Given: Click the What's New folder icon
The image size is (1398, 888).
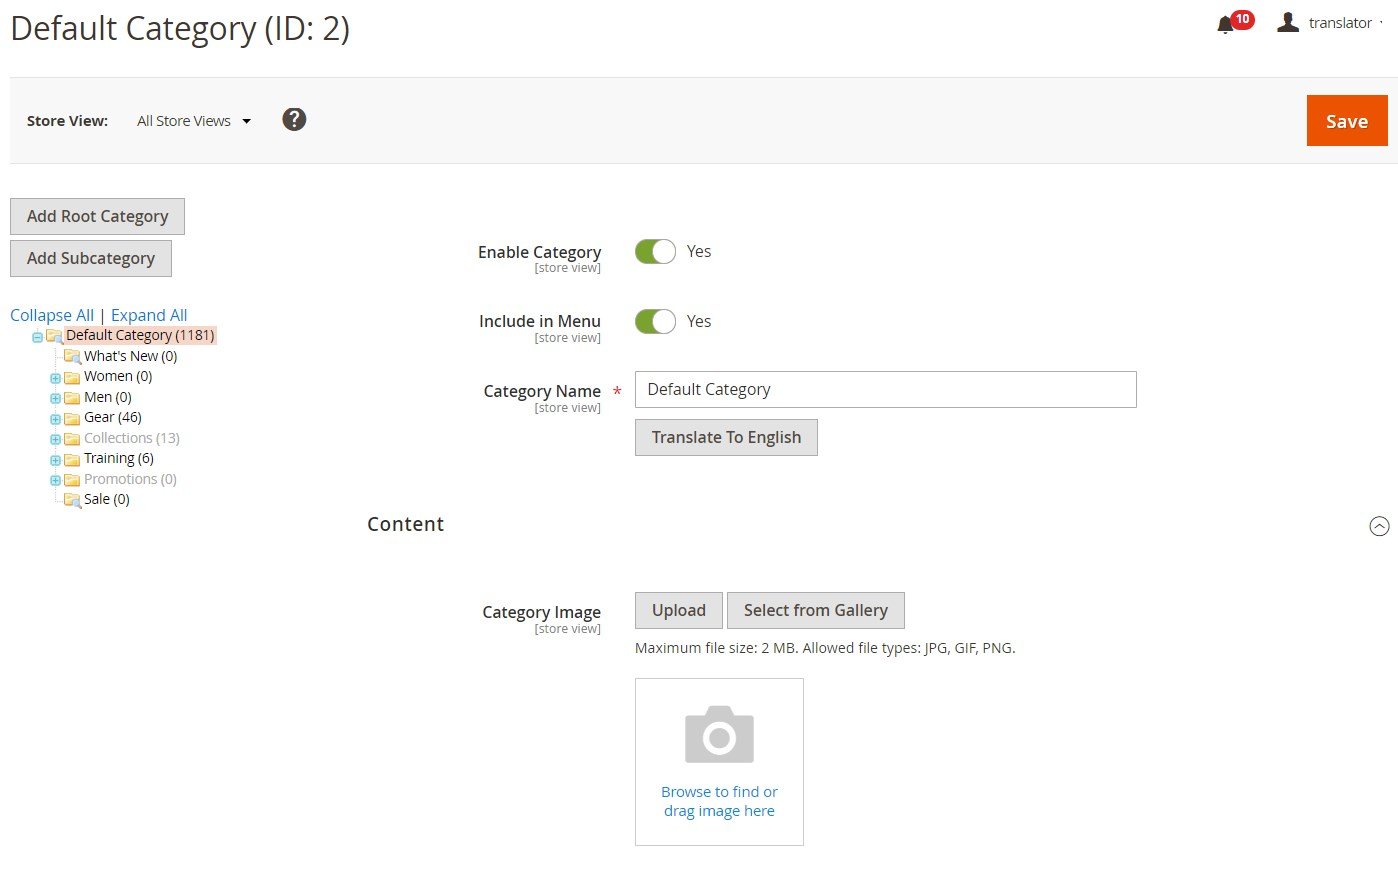Looking at the screenshot, I should [x=72, y=357].
